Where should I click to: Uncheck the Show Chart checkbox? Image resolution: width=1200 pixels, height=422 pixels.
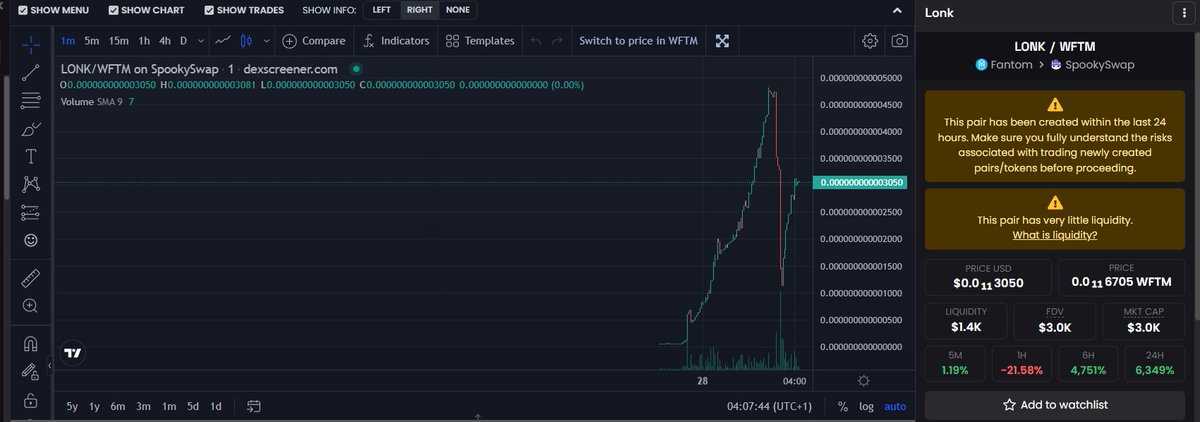pos(112,10)
